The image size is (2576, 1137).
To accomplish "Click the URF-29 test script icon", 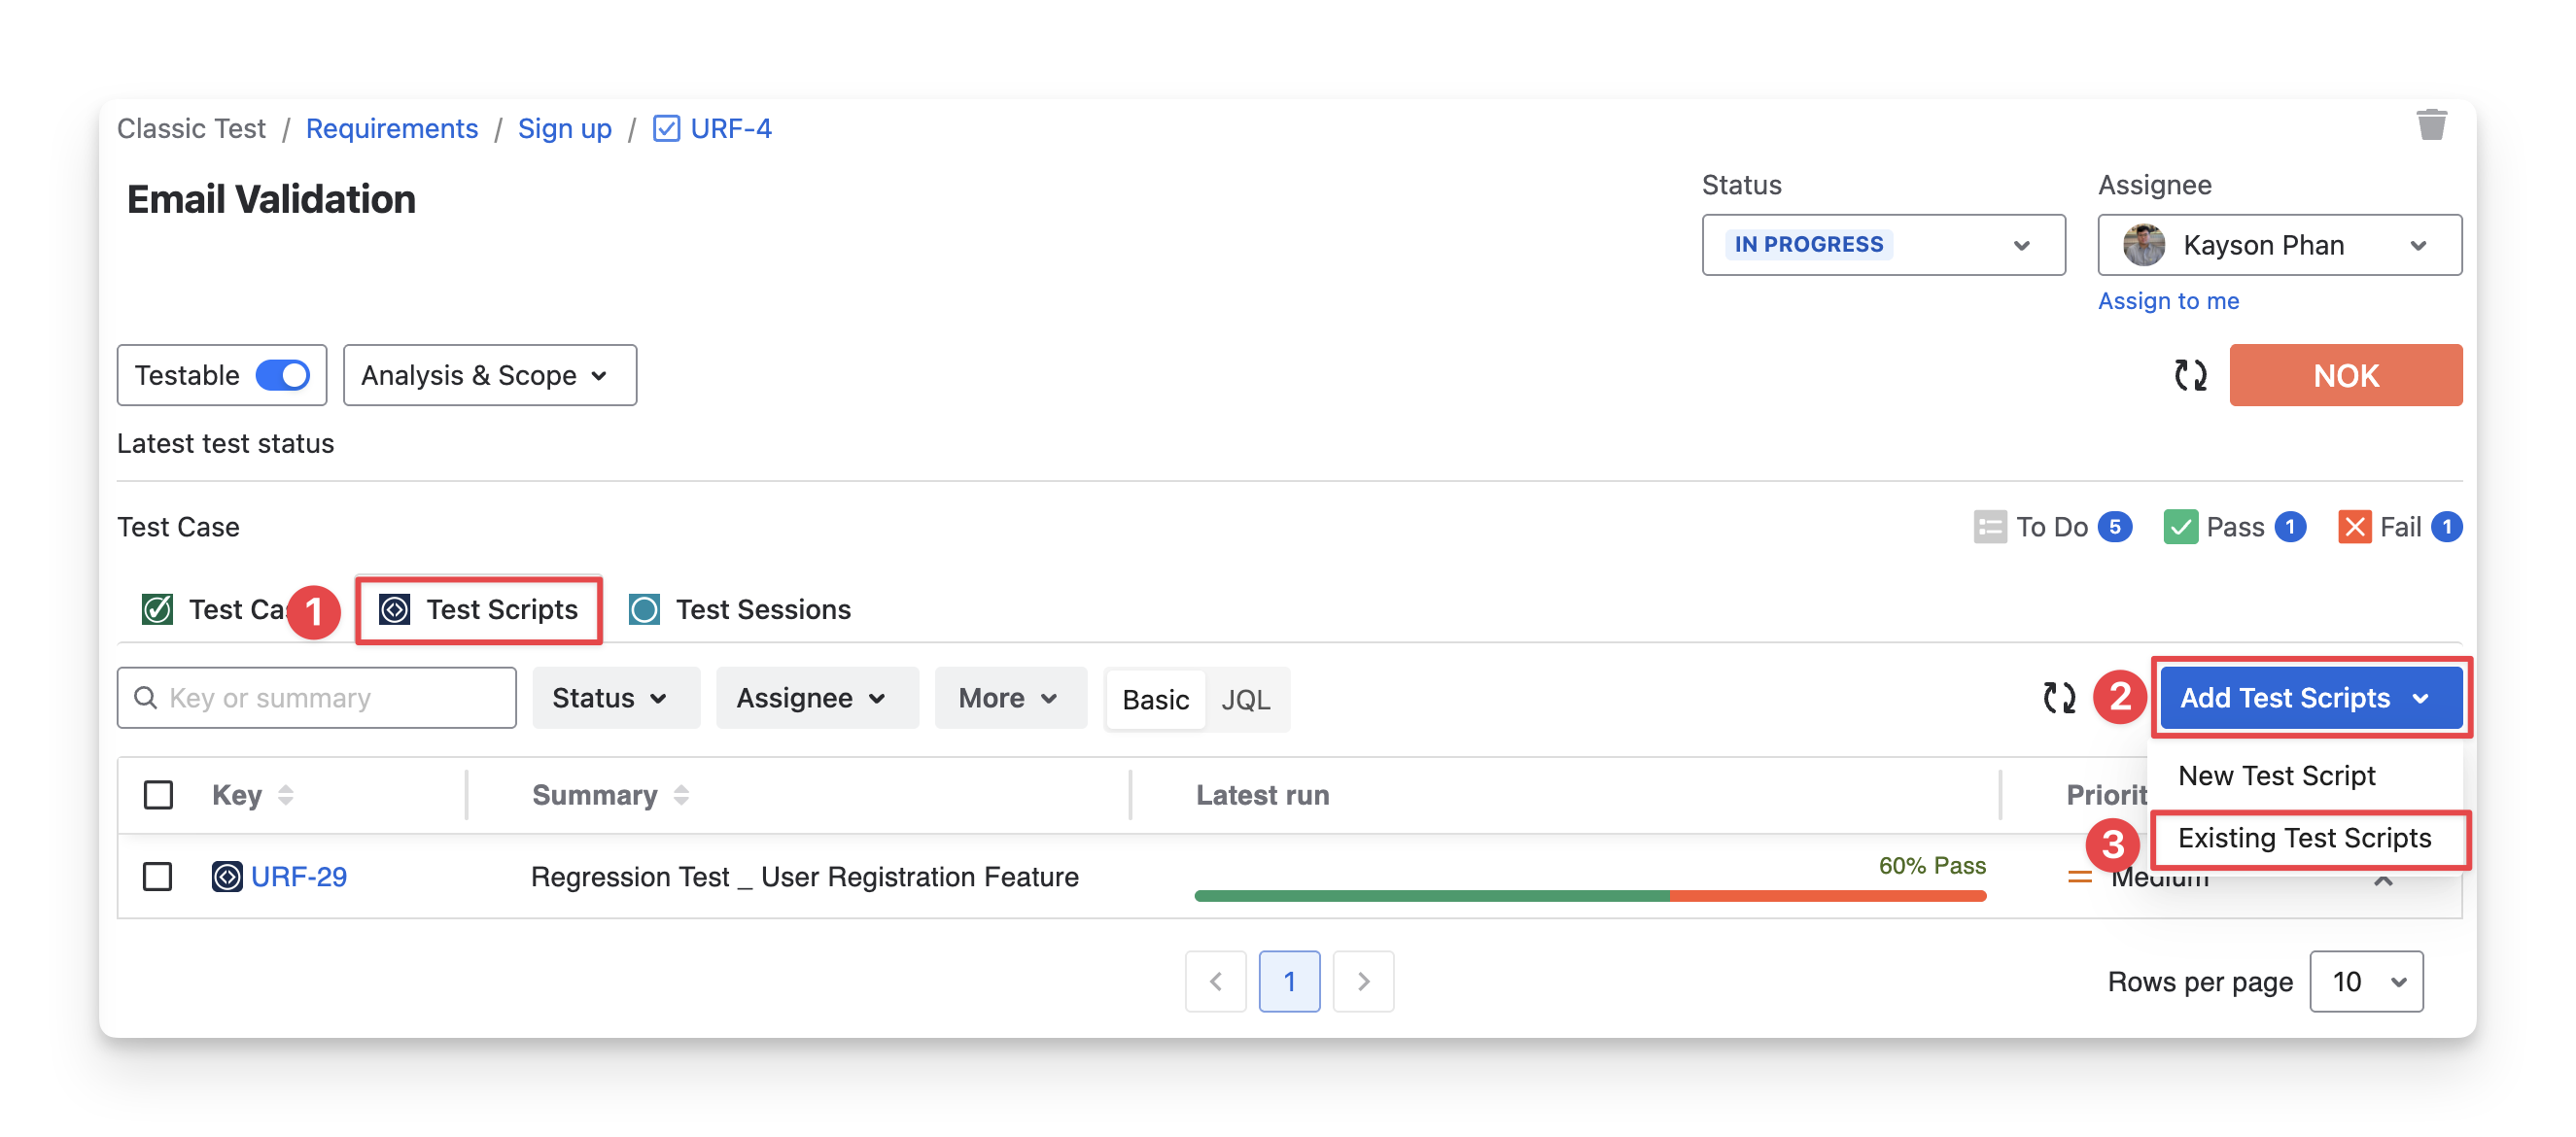I will (227, 877).
